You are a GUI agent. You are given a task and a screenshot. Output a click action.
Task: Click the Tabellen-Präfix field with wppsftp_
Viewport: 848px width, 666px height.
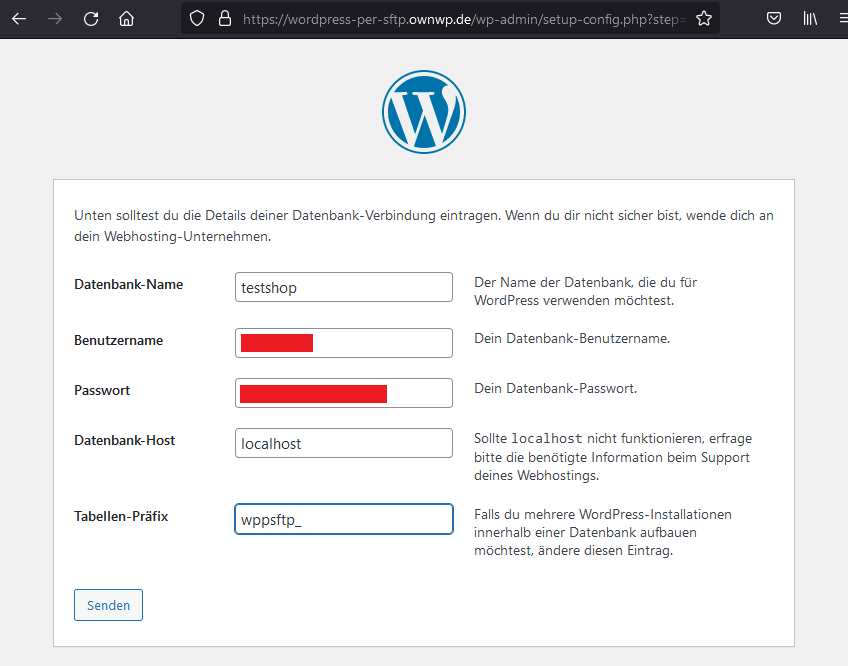(x=344, y=519)
